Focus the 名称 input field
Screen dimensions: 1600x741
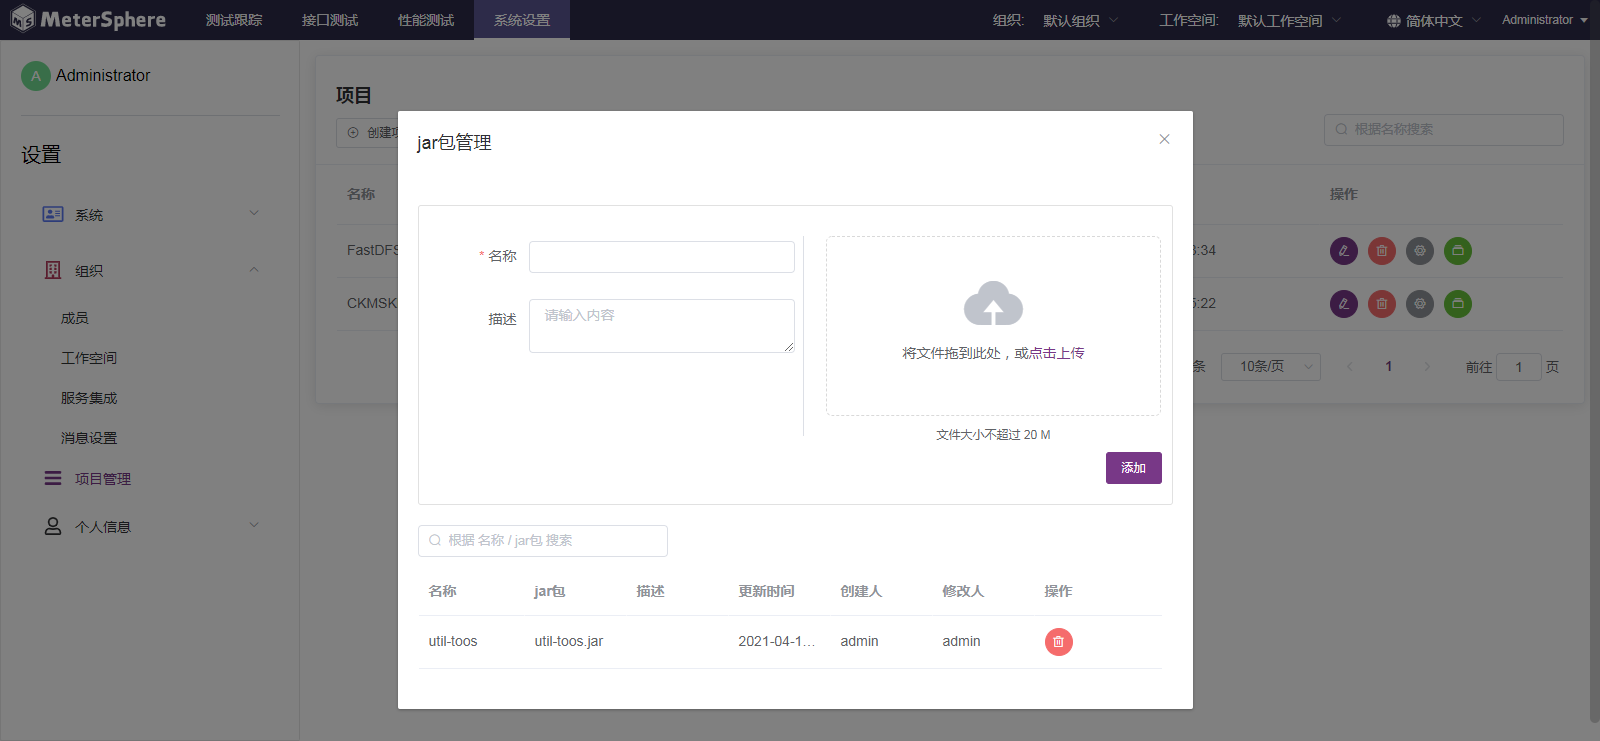(x=662, y=257)
